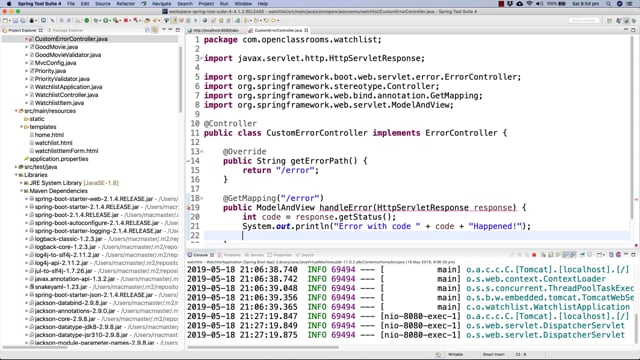Open the View Menu dropdown in Project Explorer
The image size is (640, 360).
tap(164, 30)
